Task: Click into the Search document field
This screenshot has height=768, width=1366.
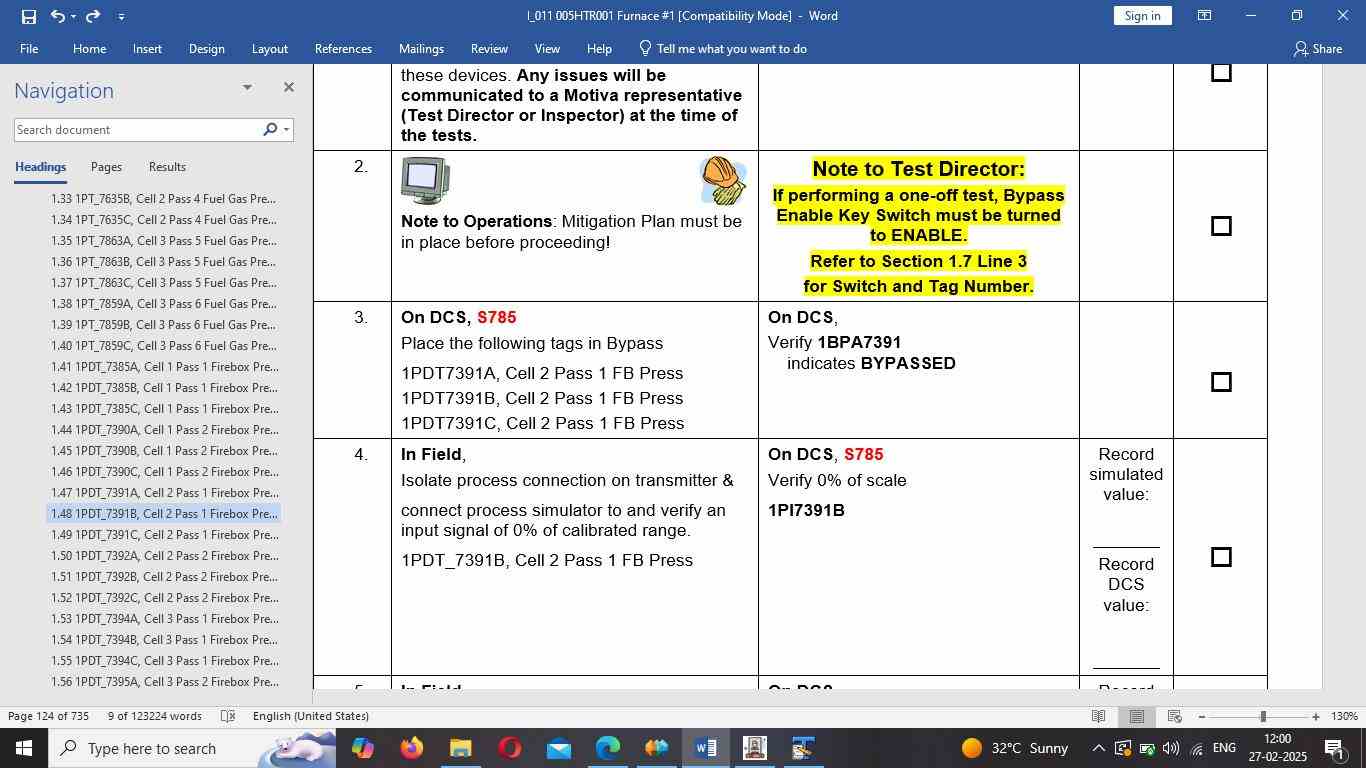Action: (x=137, y=130)
